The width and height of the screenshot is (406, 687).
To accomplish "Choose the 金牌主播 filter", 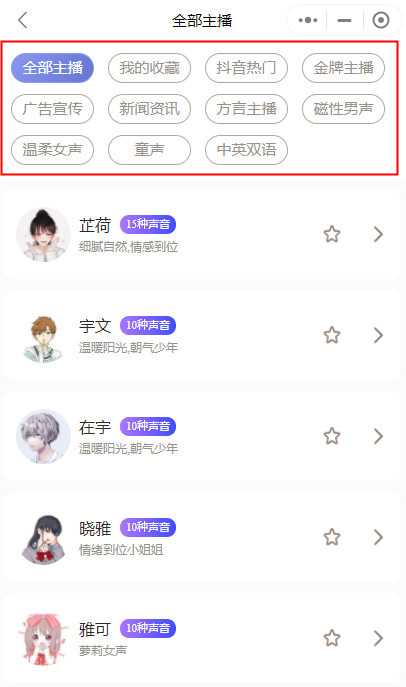I will coord(343,68).
